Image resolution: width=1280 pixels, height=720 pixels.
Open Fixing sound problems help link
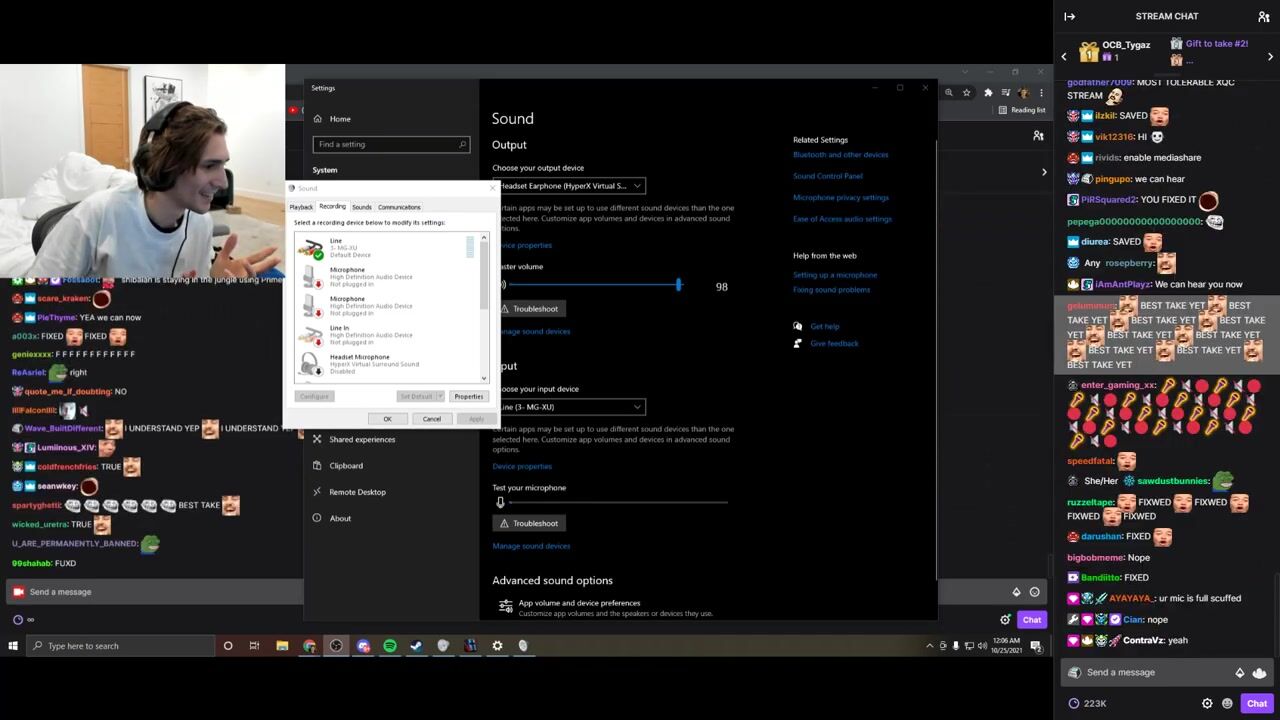pos(831,290)
